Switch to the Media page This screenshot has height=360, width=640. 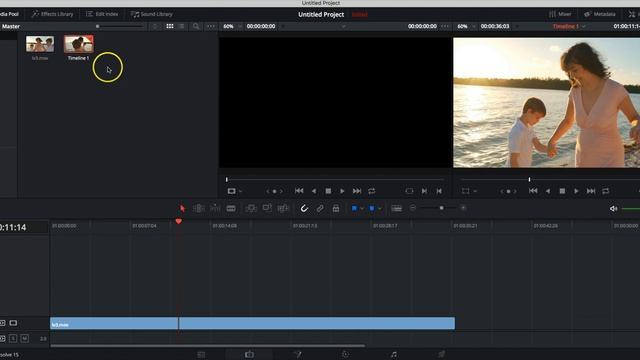point(201,355)
